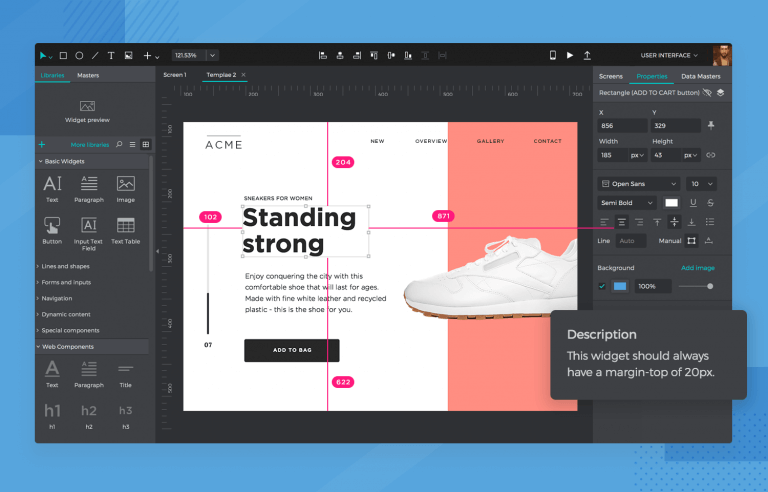Image resolution: width=768 pixels, height=492 pixels.
Task: Select the Text Table widget
Action: click(125, 230)
